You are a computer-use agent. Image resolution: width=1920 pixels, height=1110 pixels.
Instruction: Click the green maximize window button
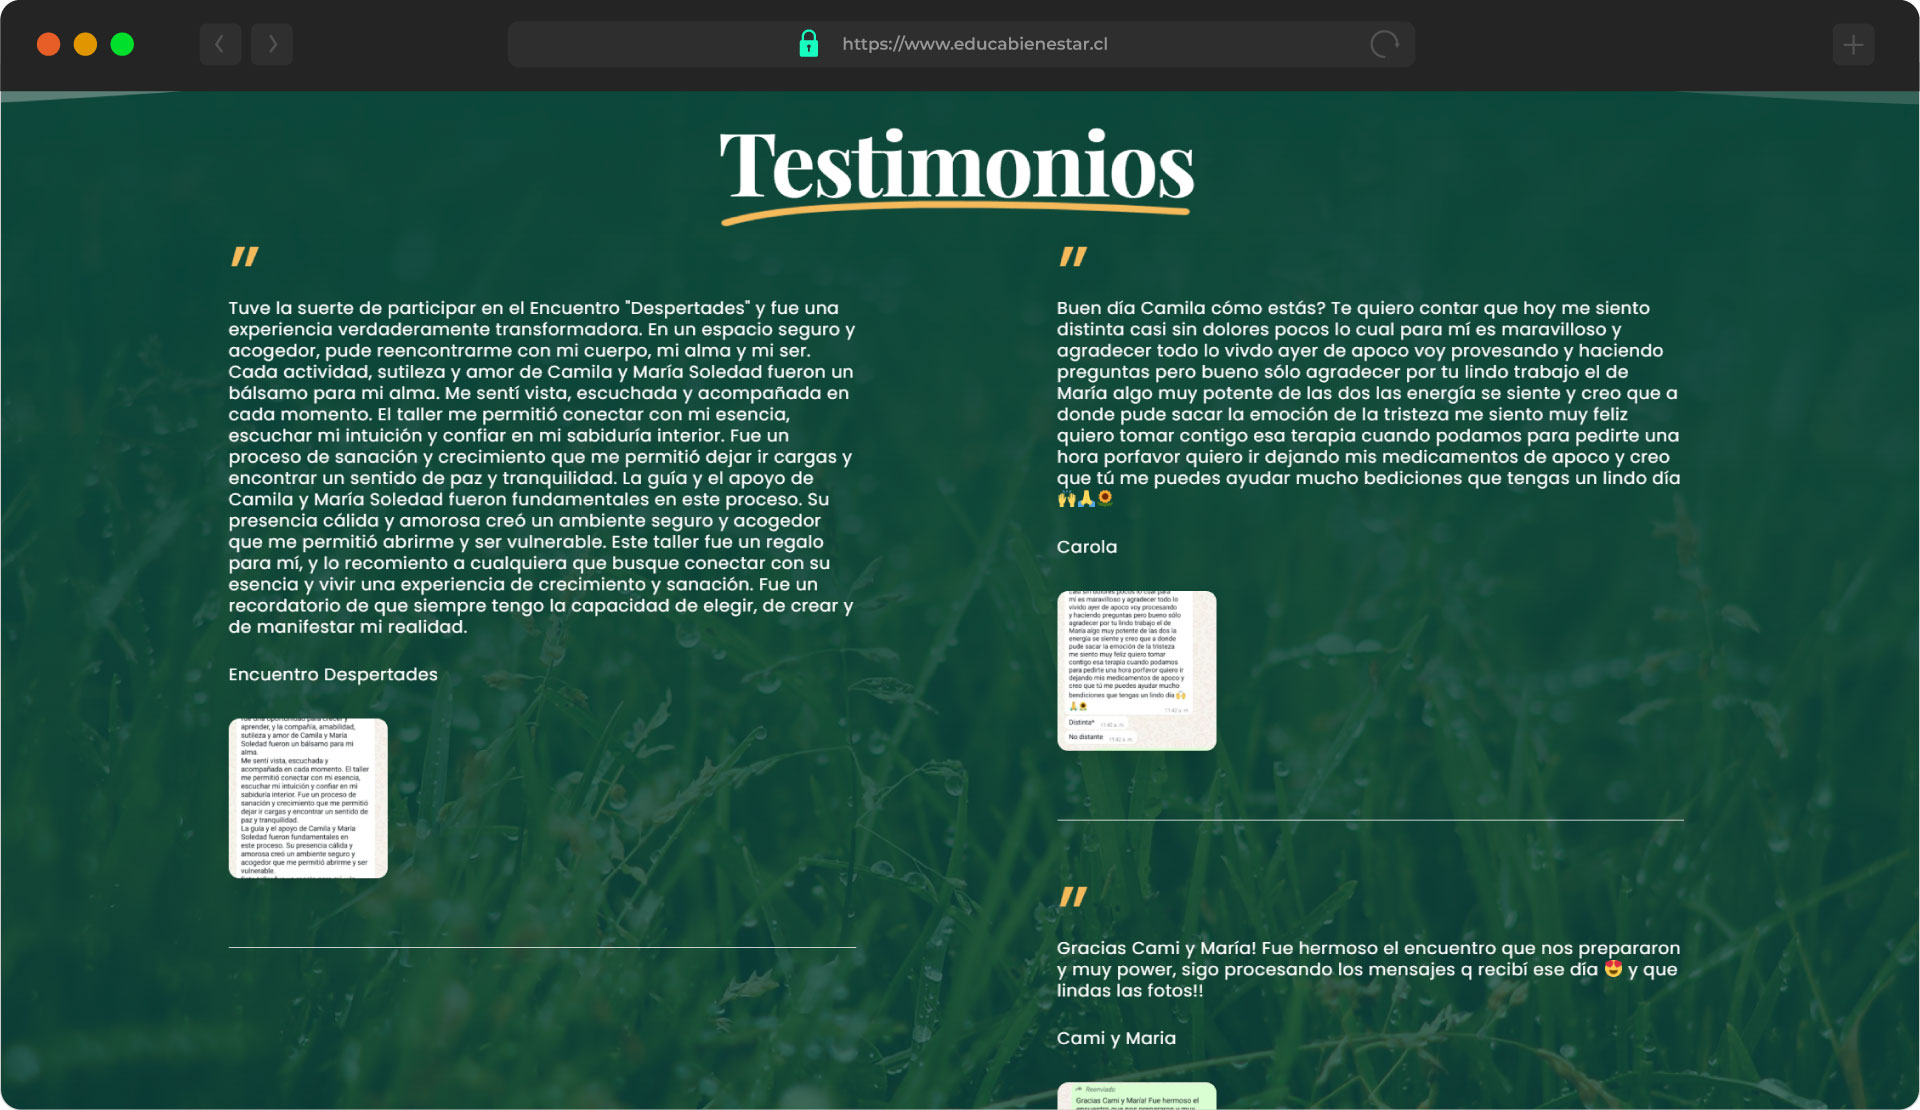coord(122,44)
